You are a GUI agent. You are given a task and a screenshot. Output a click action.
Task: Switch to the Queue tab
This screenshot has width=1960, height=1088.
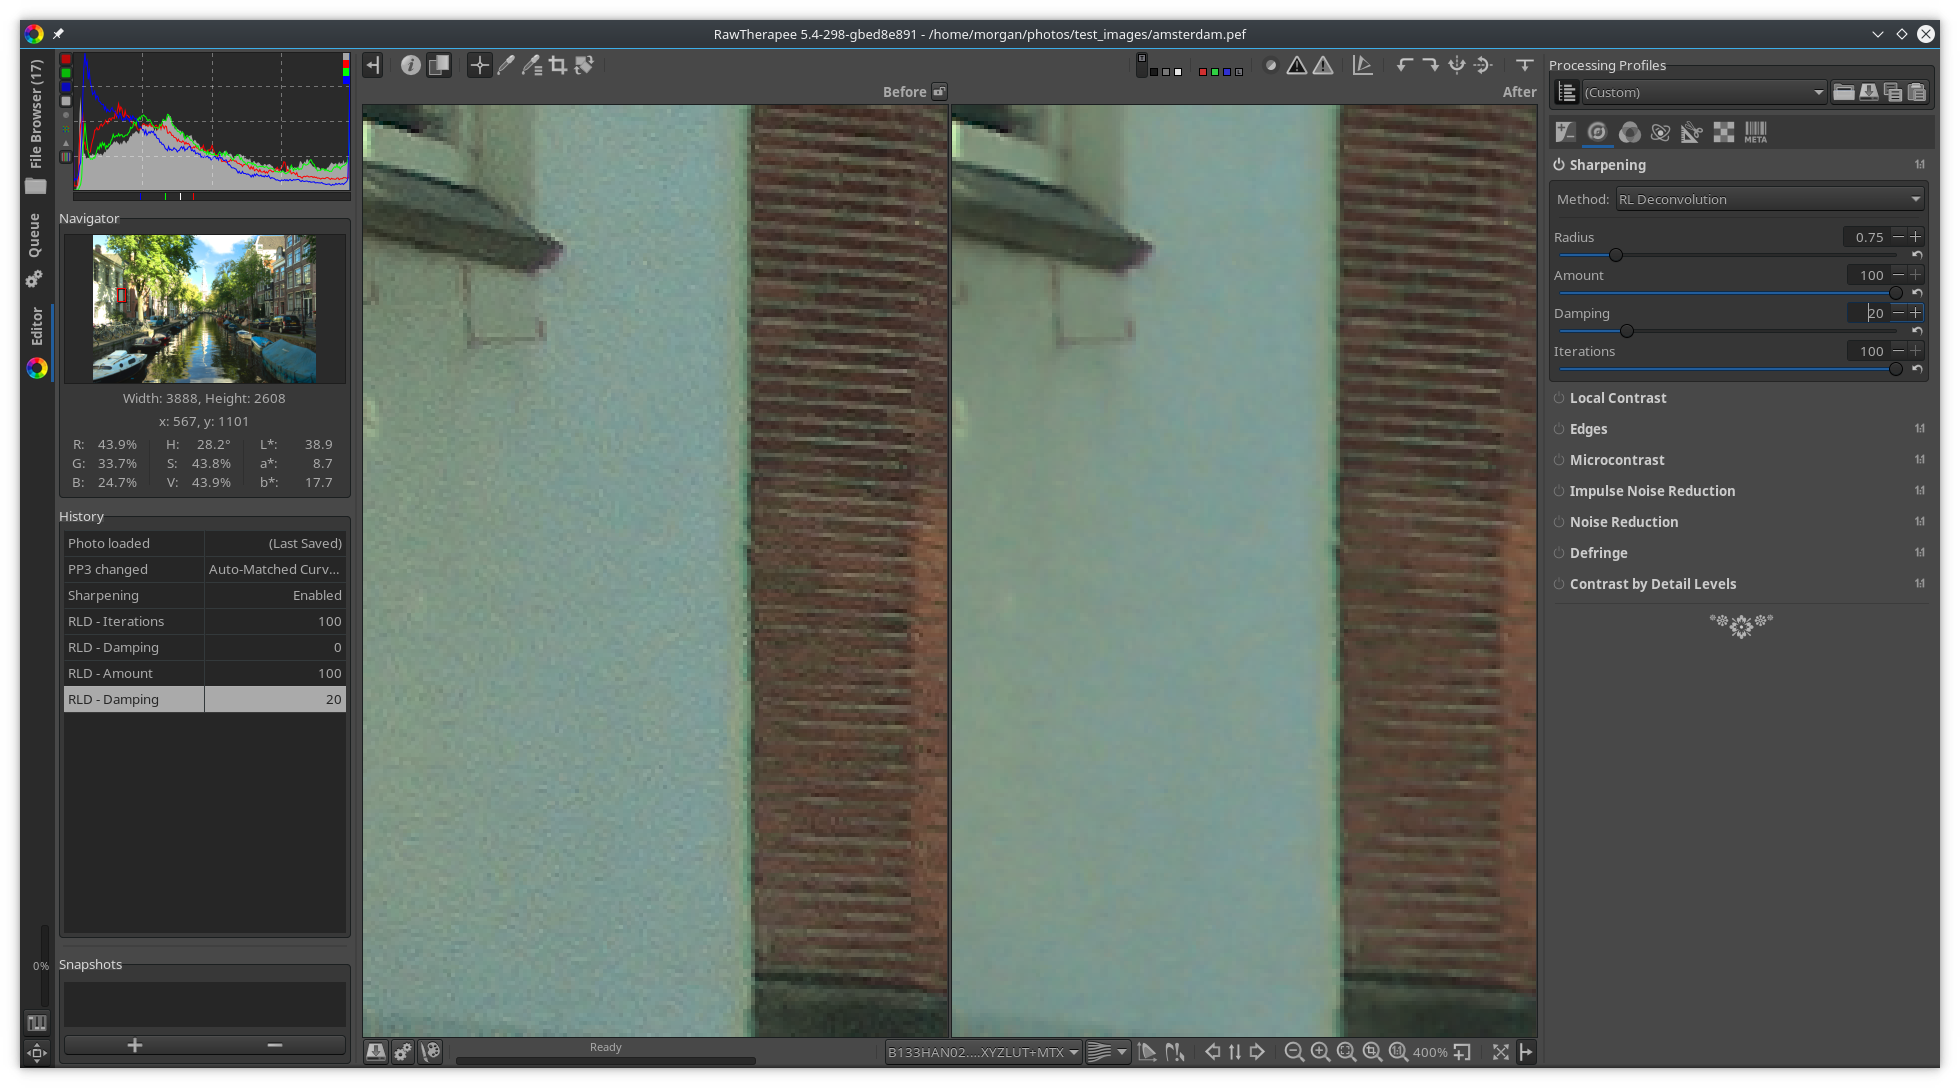click(35, 248)
